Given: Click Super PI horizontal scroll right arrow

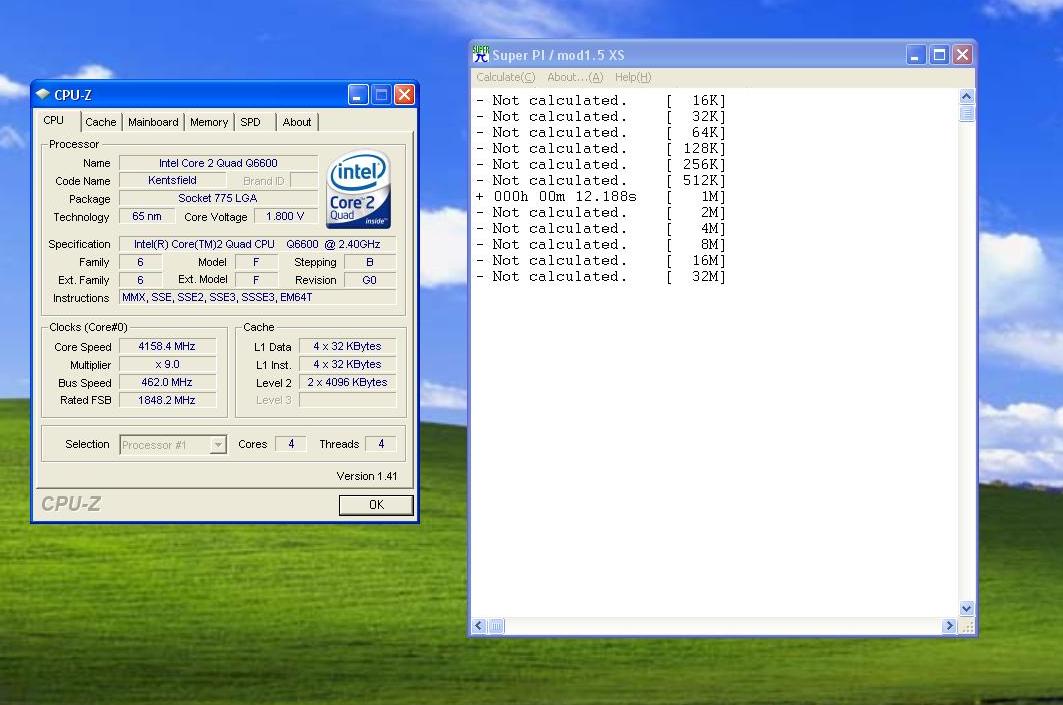Looking at the screenshot, I should point(949,626).
